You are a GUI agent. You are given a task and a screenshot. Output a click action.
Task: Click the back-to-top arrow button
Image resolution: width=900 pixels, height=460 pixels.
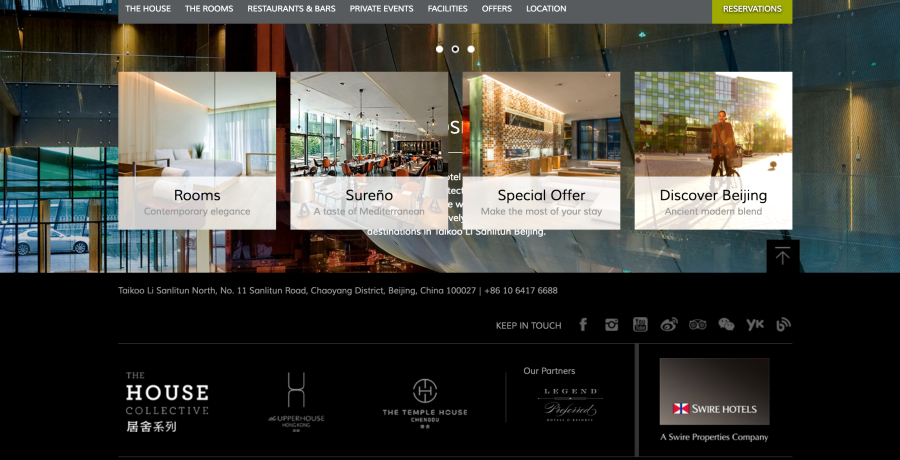[783, 256]
